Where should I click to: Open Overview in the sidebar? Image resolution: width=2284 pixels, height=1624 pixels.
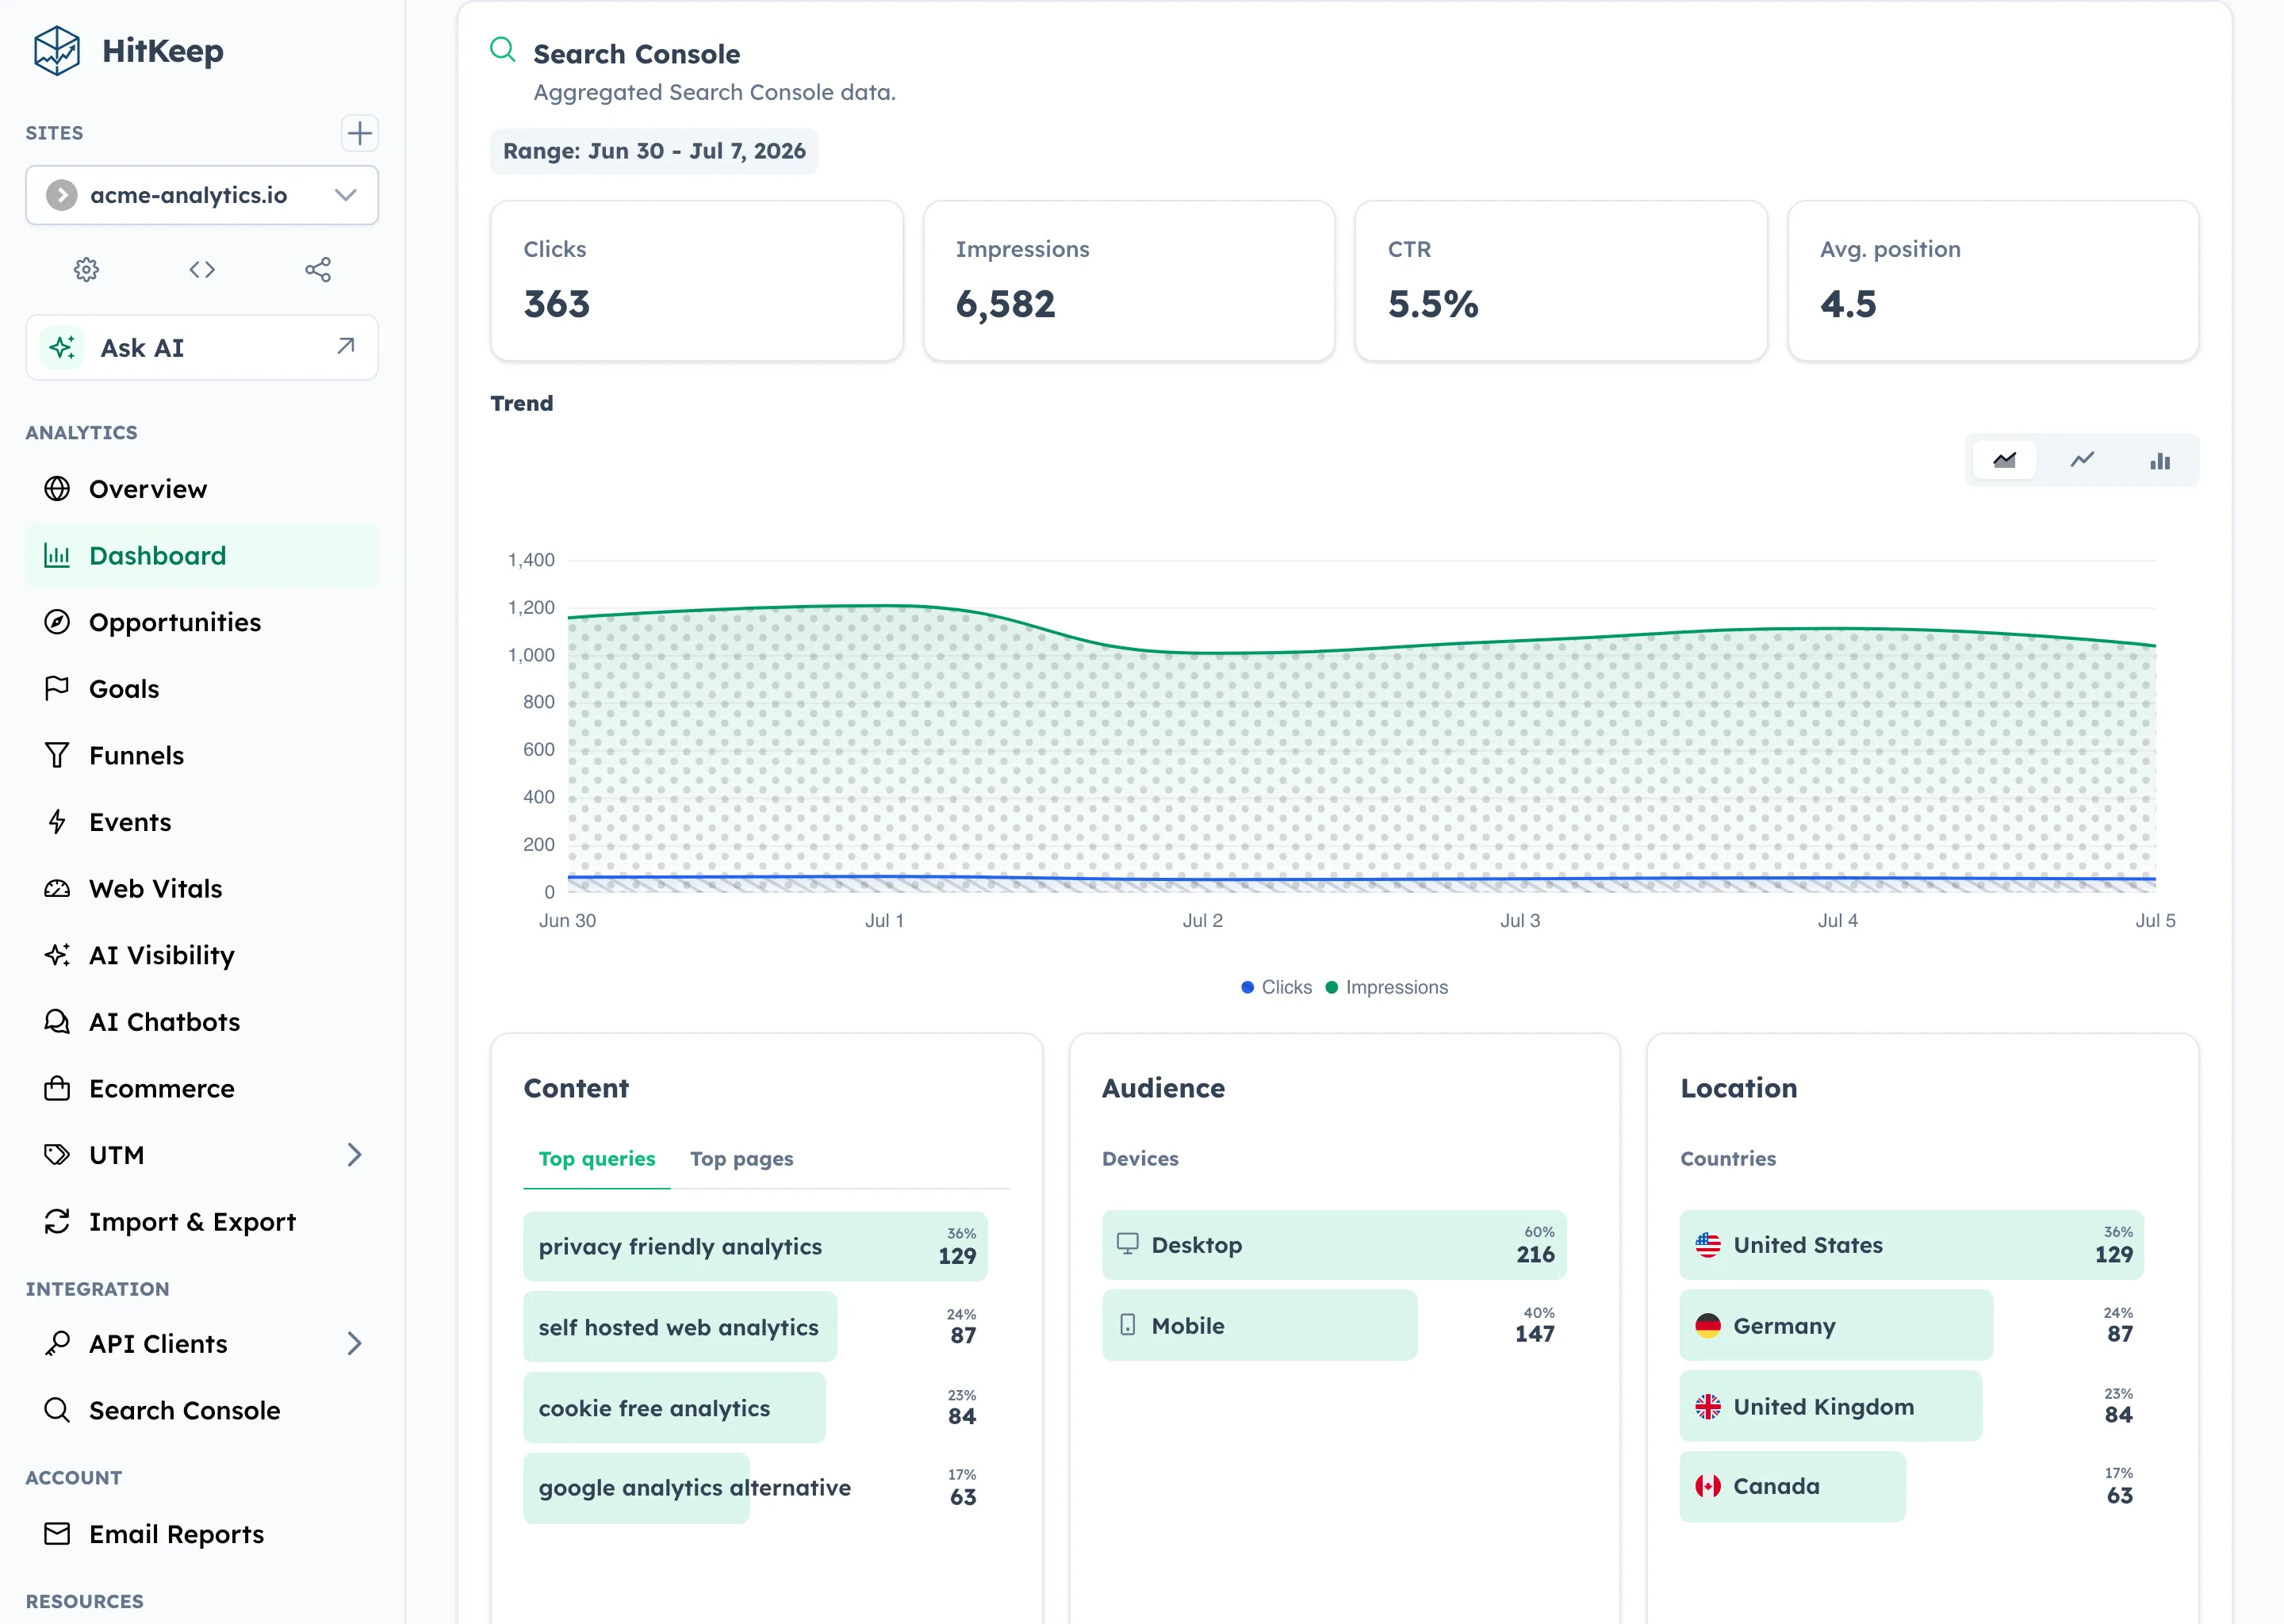point(202,488)
